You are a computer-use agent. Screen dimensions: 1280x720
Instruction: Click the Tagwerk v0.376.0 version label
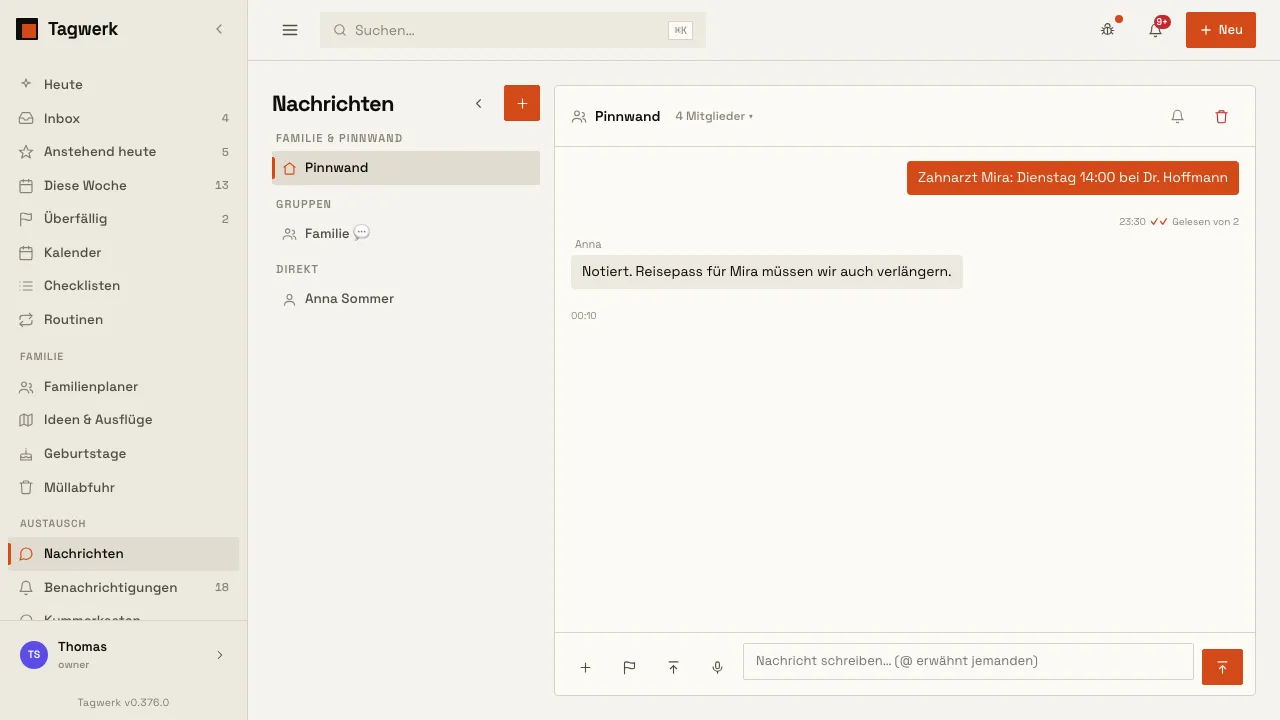point(124,702)
